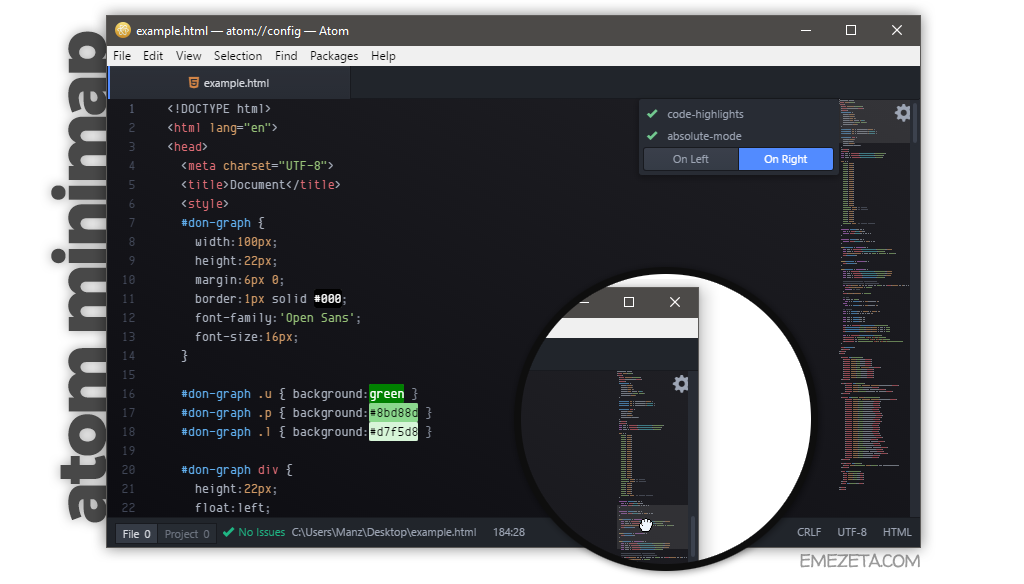Switch to the example.html tab

coord(229,83)
